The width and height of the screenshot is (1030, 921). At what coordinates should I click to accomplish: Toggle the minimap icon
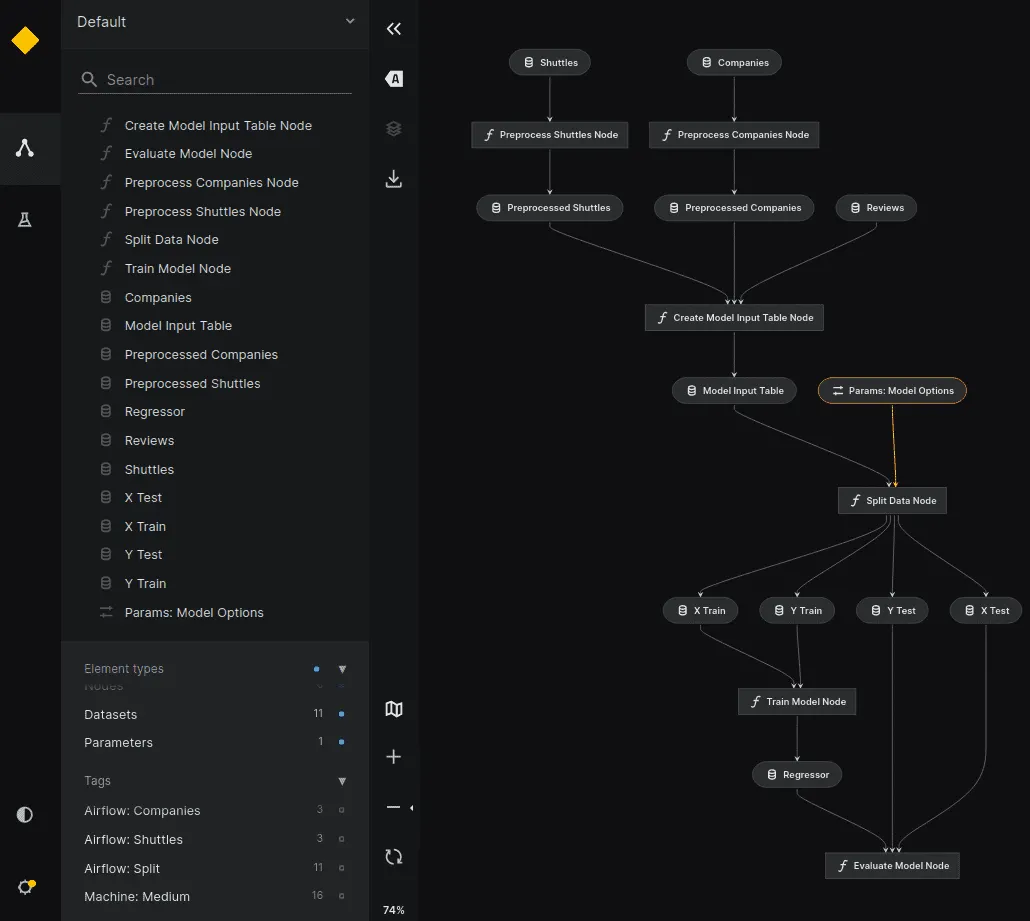394,709
